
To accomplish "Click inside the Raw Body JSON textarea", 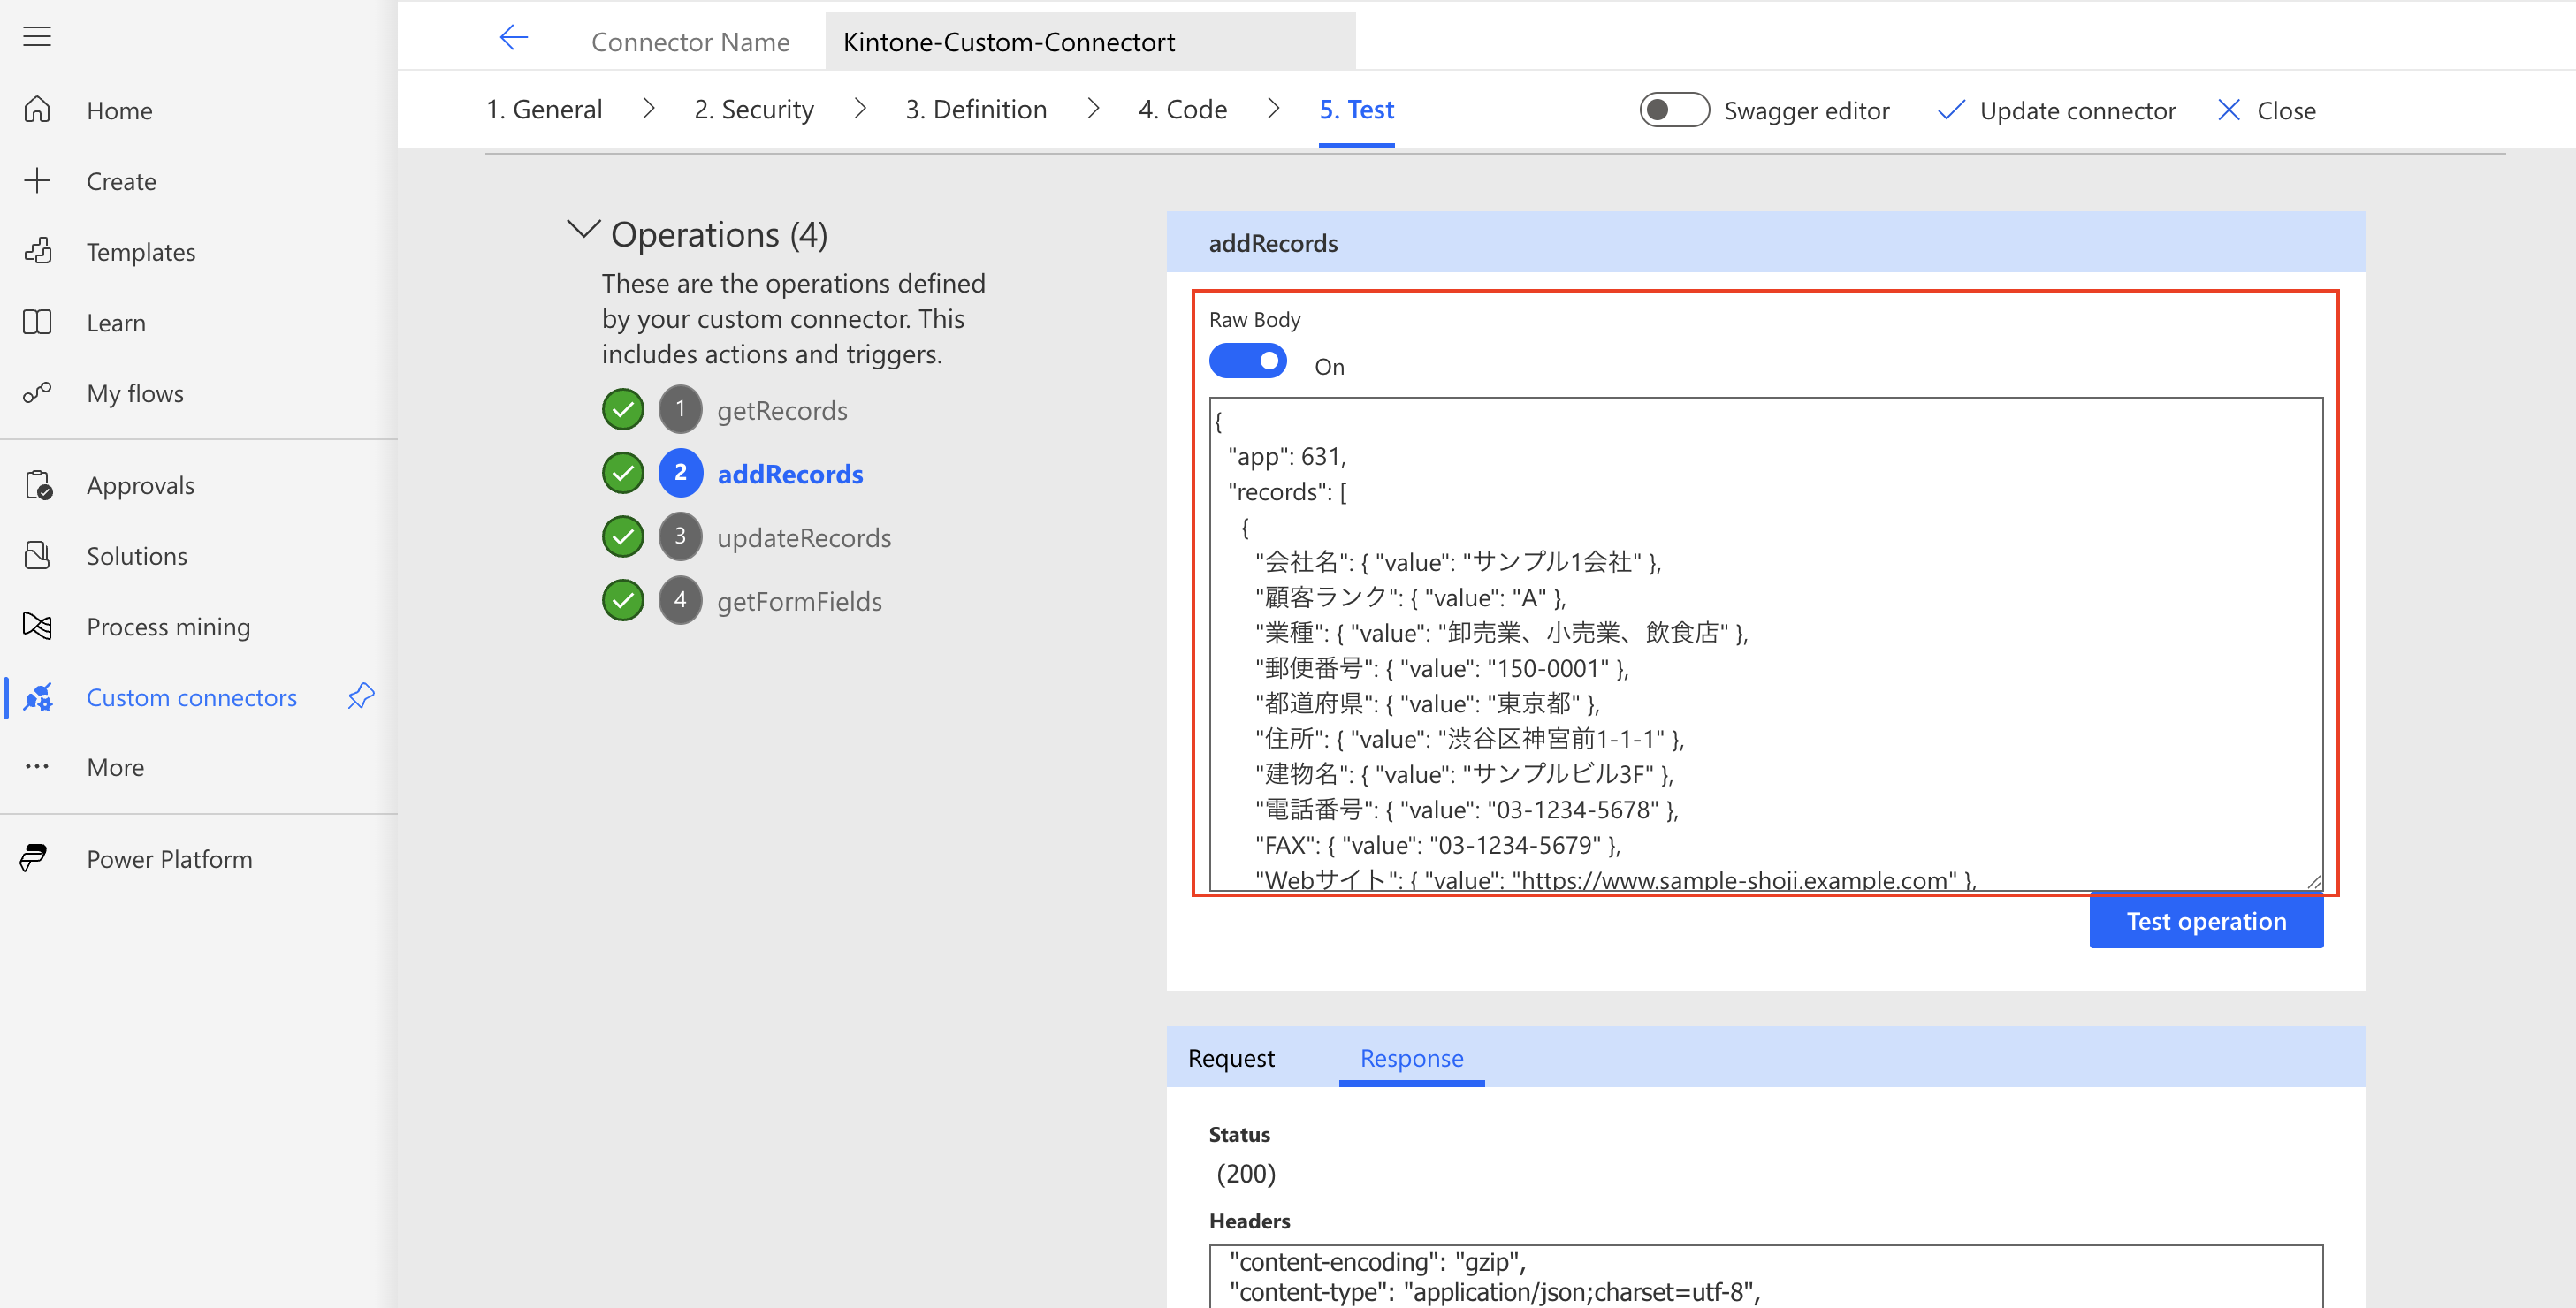I will [1765, 643].
